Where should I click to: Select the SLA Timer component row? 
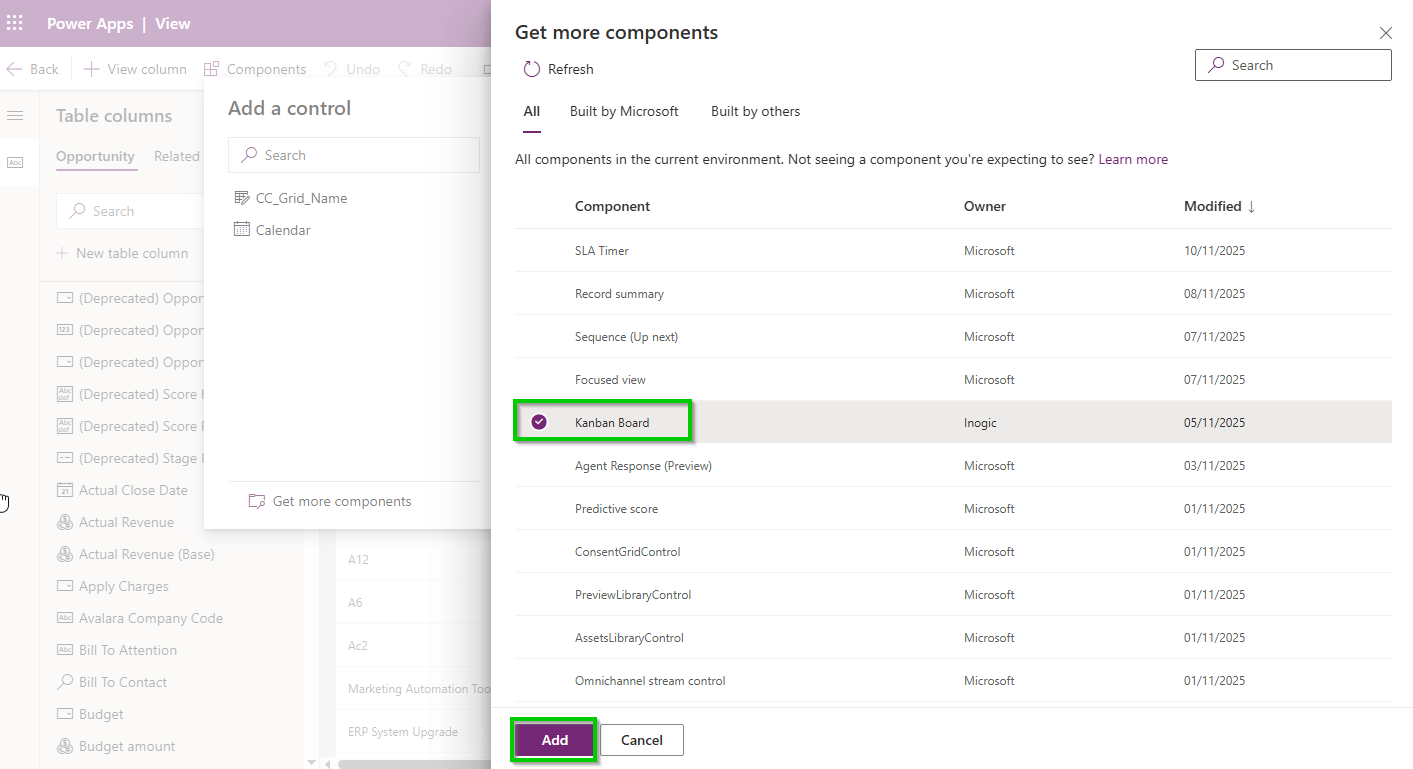[x=602, y=251]
